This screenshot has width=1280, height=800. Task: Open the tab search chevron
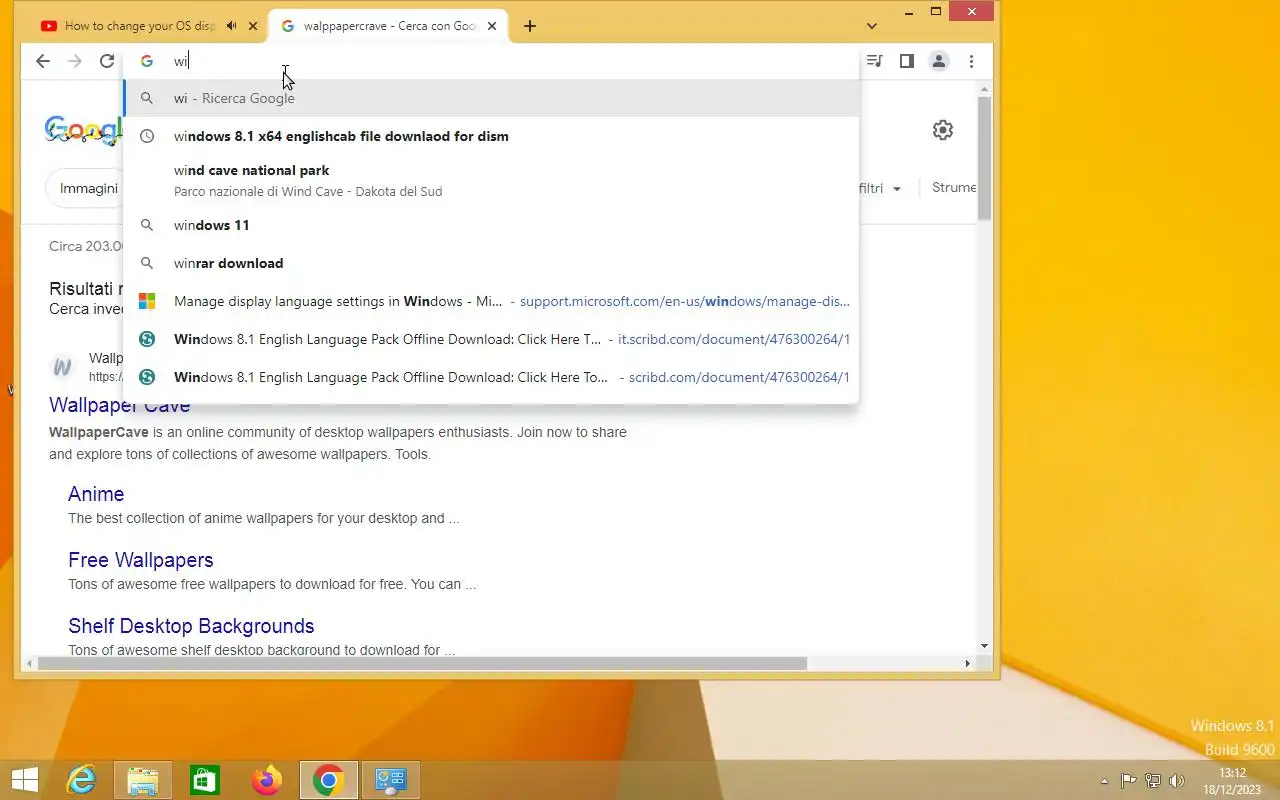coord(872,26)
